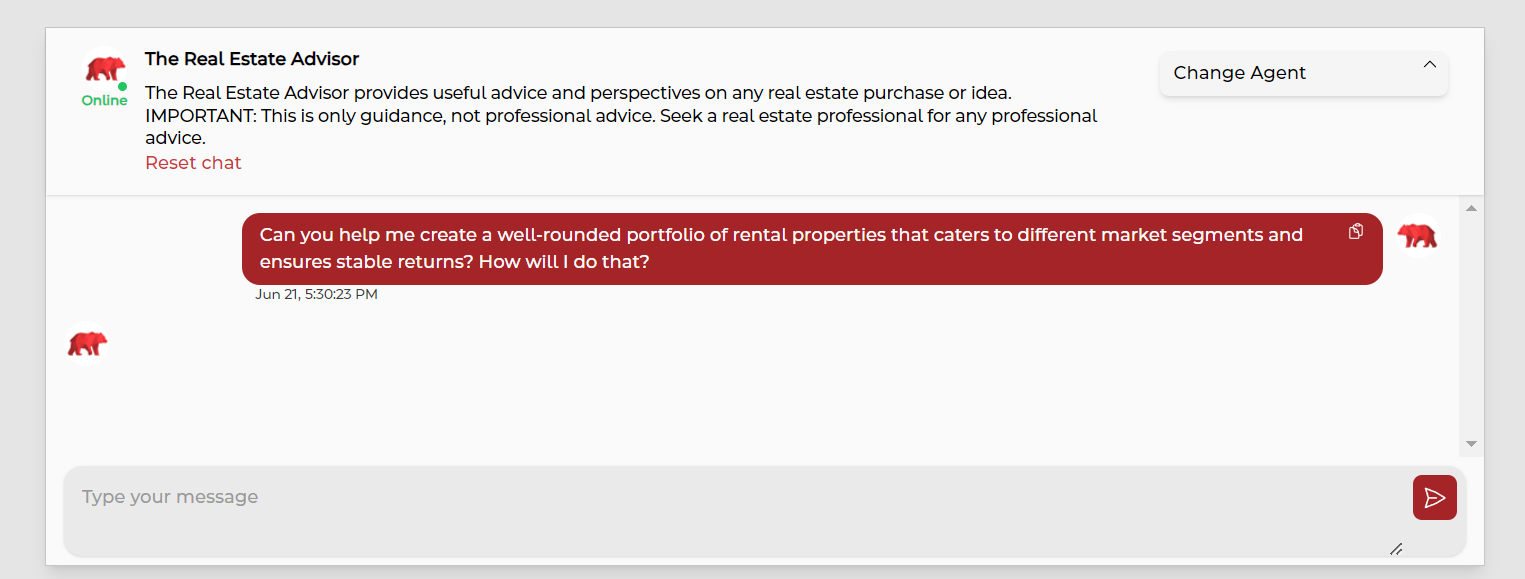
Task: Click the 'Online' status label
Action: 104,101
